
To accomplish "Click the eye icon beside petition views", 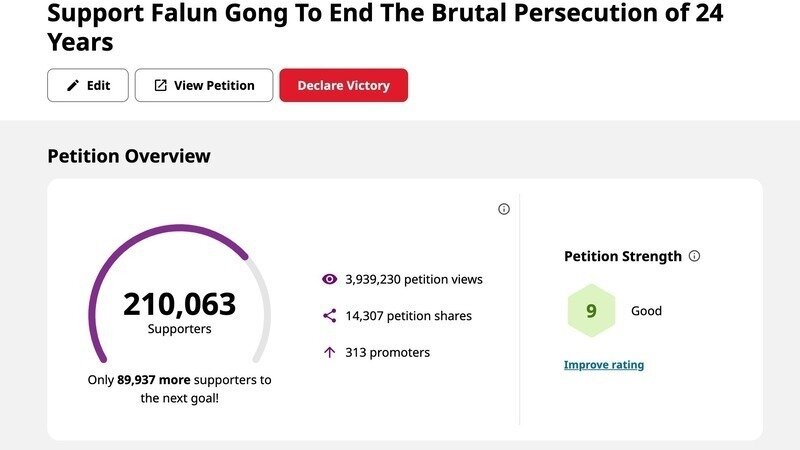I will (x=329, y=280).
